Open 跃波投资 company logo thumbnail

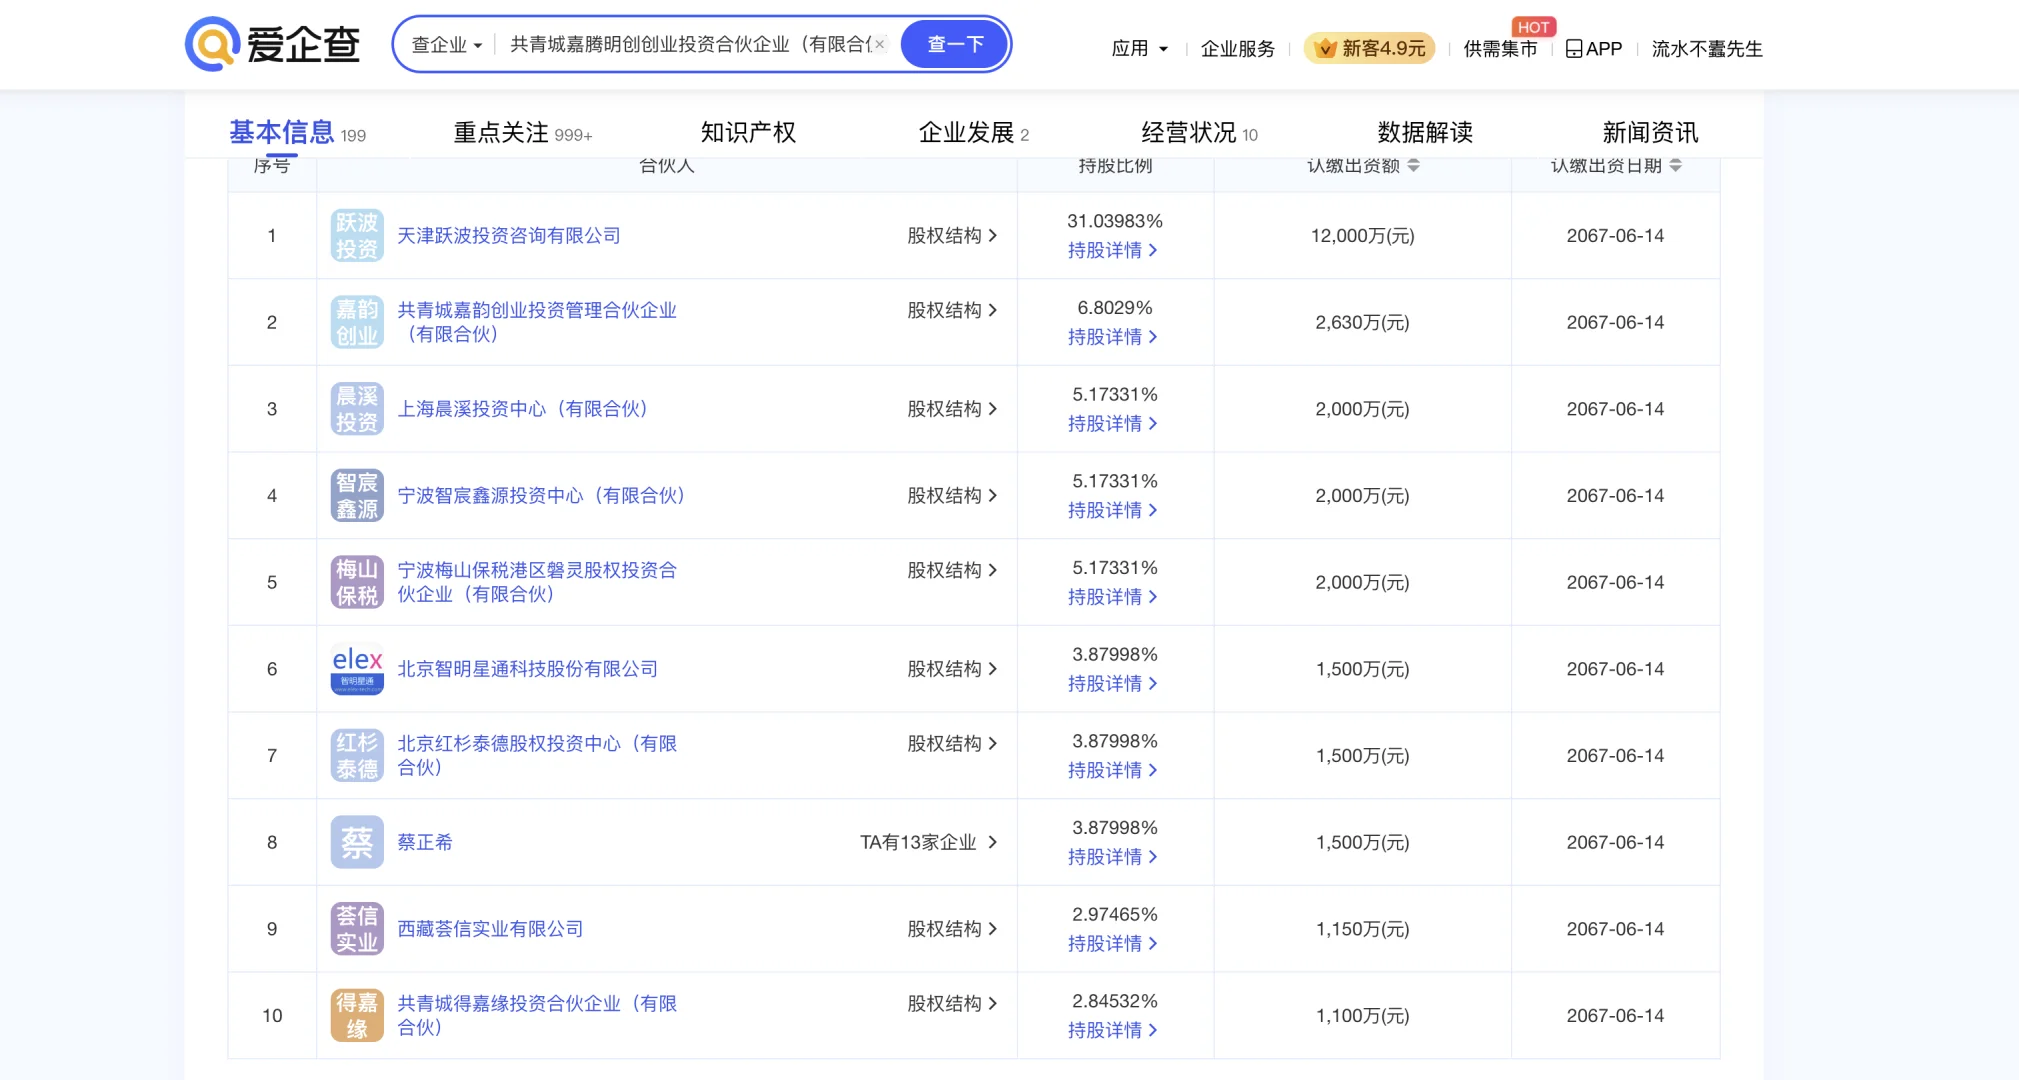tap(357, 236)
